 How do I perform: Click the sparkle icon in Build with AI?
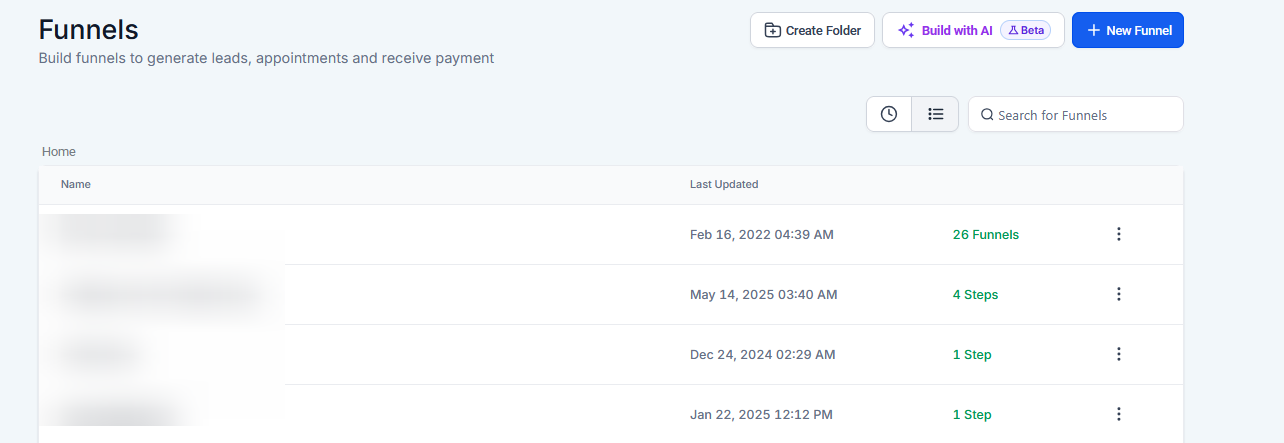click(906, 30)
